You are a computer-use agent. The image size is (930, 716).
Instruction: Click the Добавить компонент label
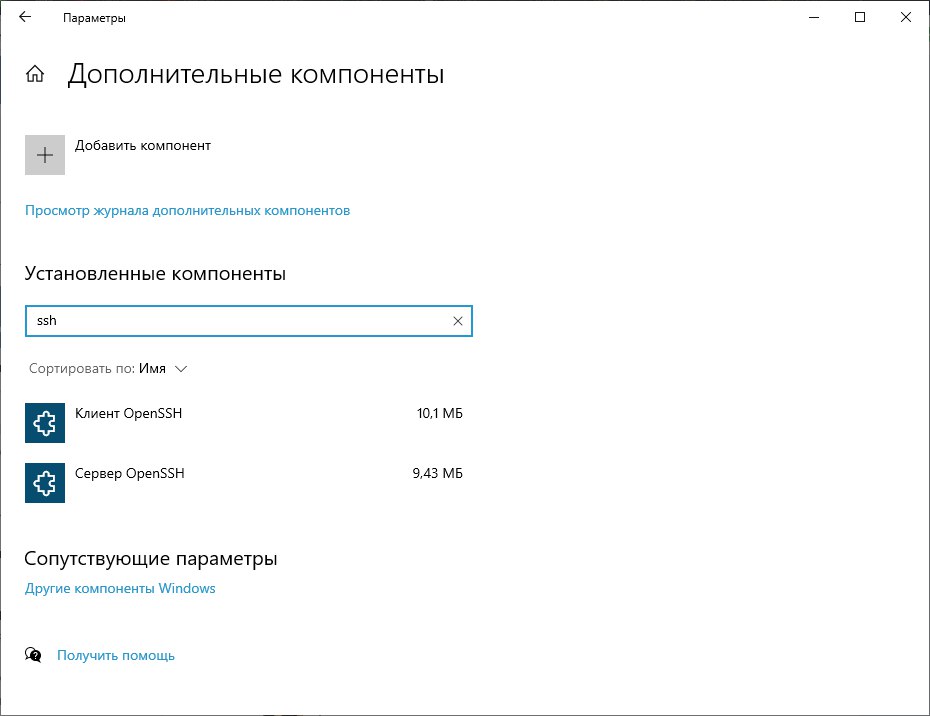click(x=142, y=145)
